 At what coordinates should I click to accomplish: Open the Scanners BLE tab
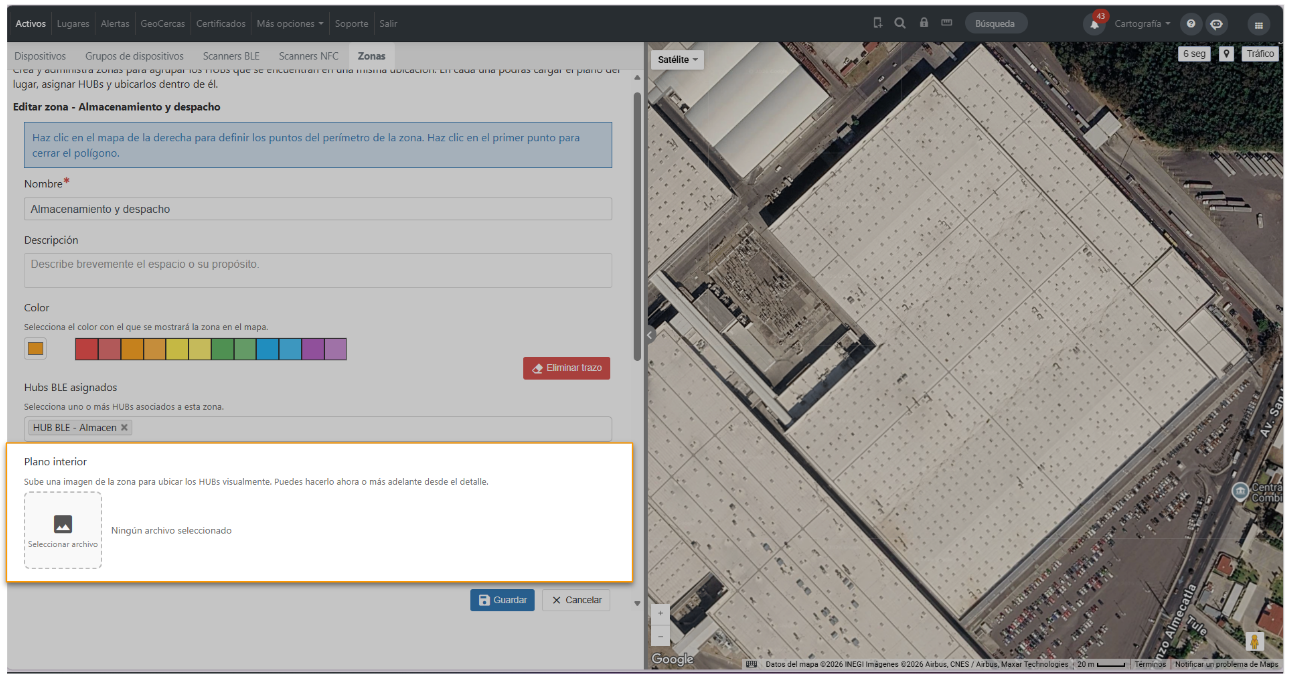click(231, 57)
